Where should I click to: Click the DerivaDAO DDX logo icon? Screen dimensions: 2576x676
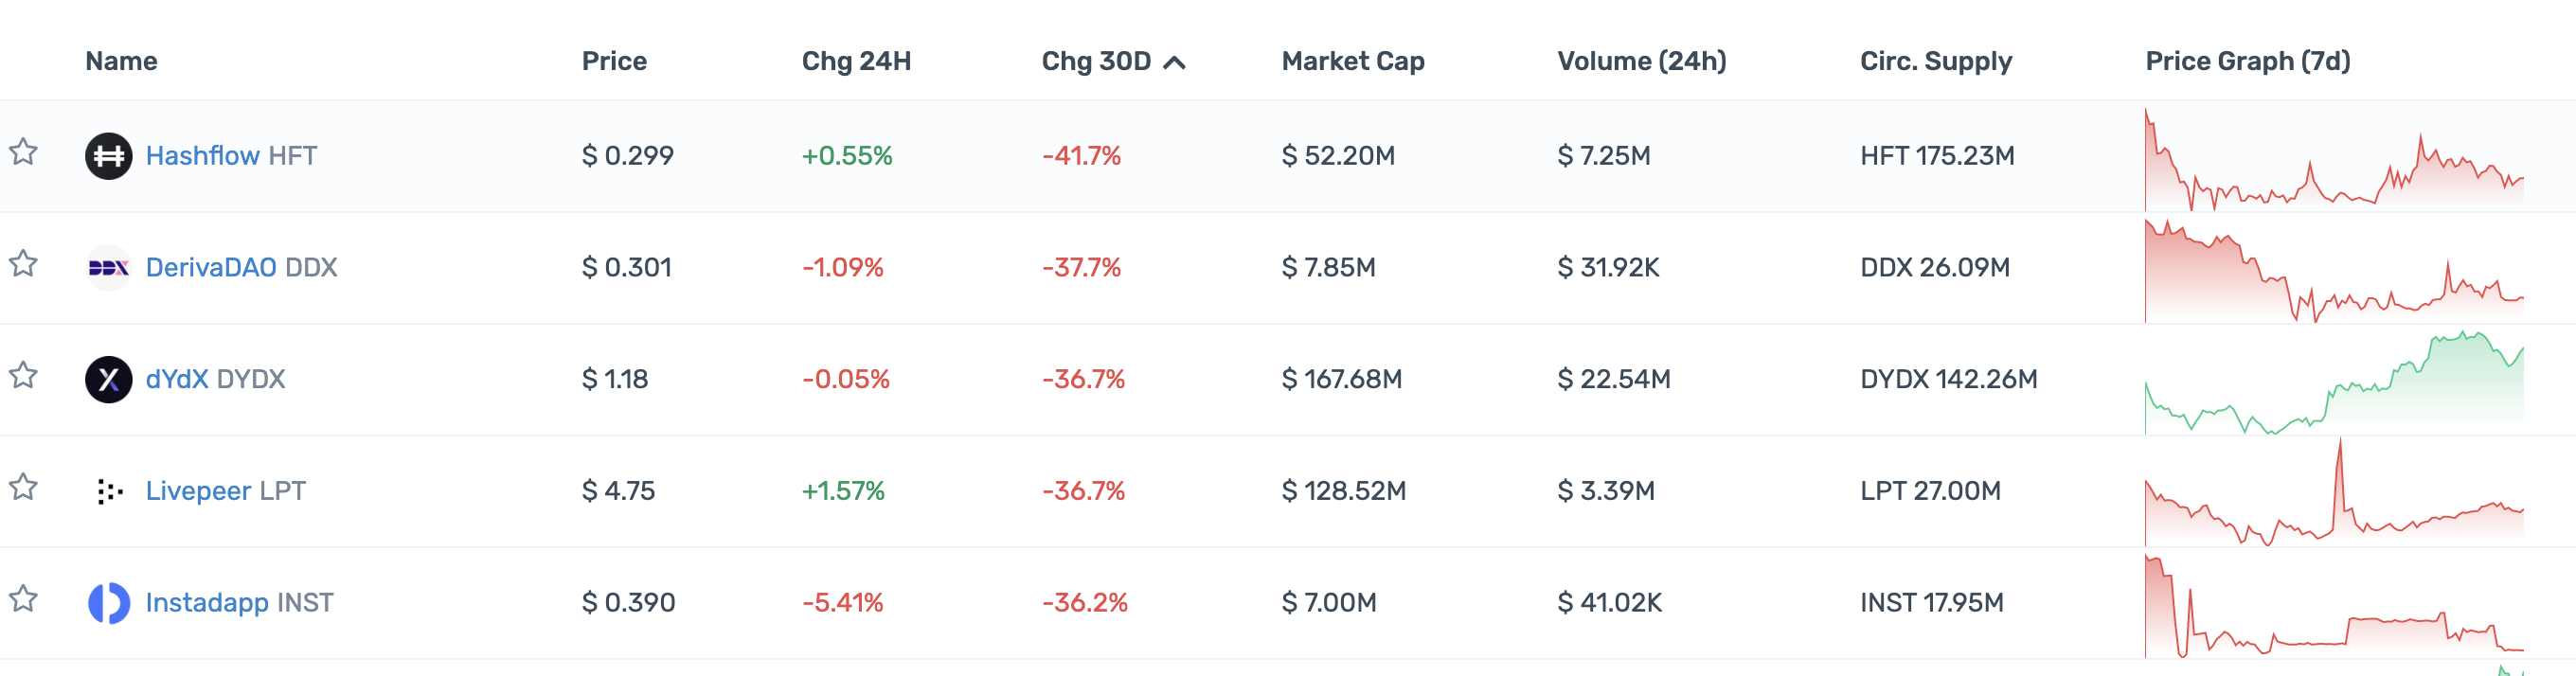(108, 268)
